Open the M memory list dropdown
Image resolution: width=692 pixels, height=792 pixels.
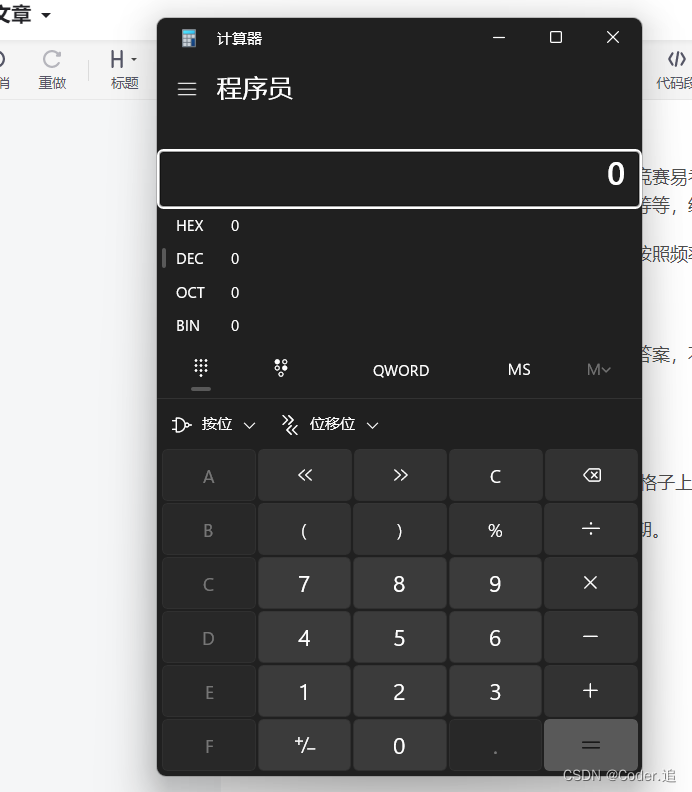(599, 370)
